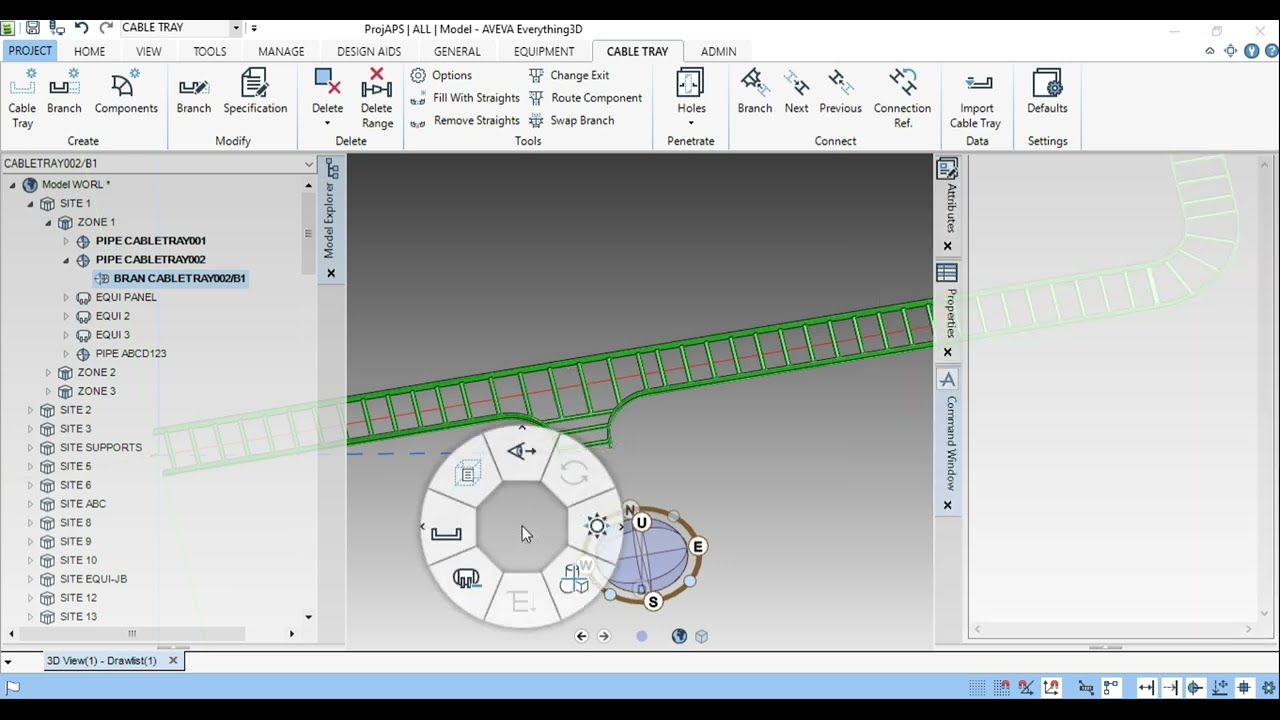The image size is (1280, 720).
Task: Expand PIPE CABLETRAY001 node
Action: (66, 241)
